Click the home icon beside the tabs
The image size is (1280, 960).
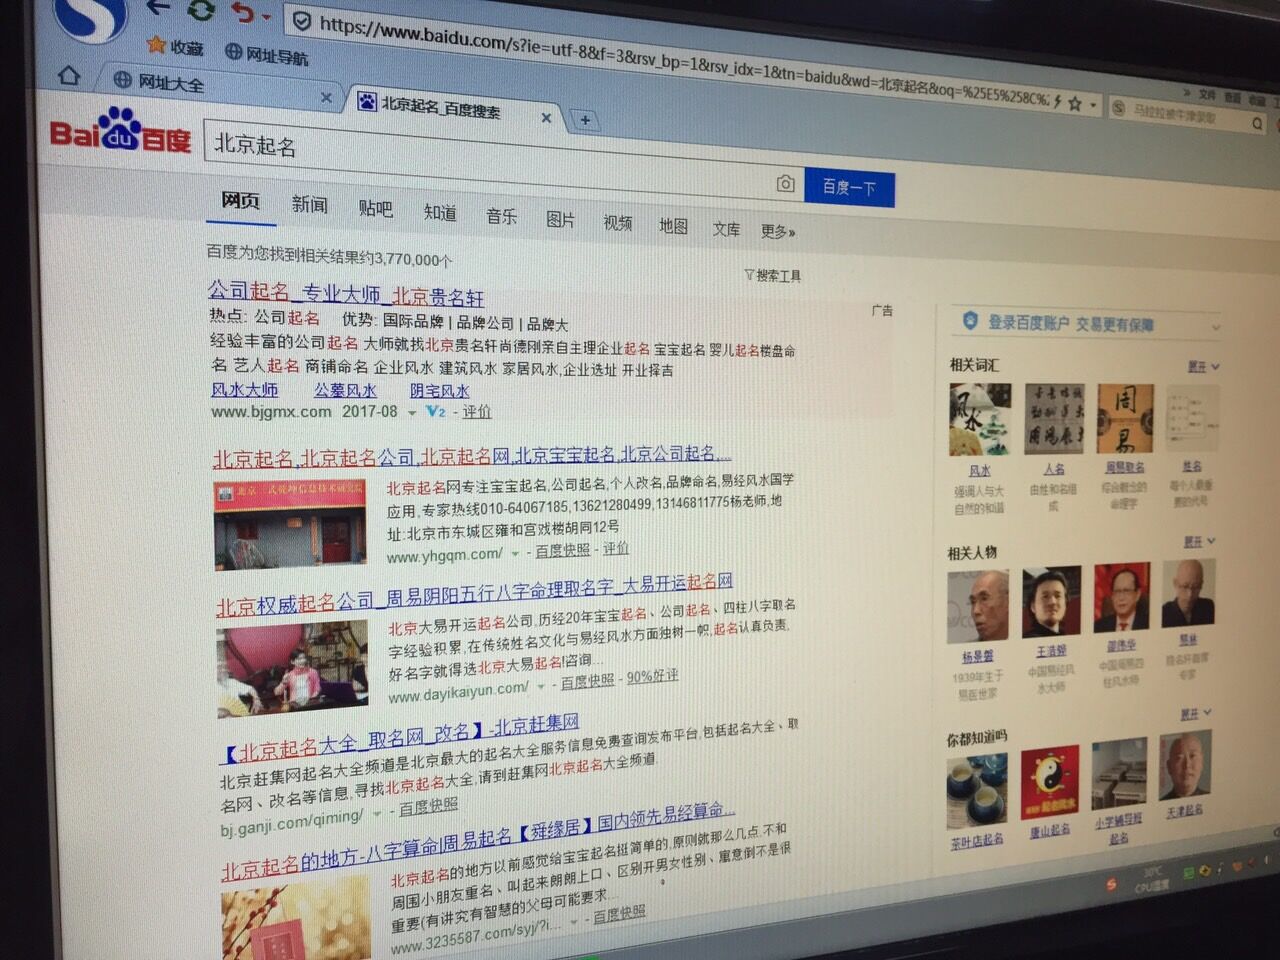click(x=69, y=75)
